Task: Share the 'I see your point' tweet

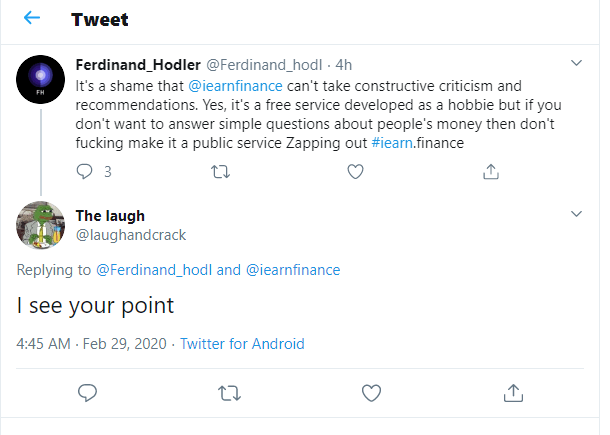Action: (x=513, y=391)
